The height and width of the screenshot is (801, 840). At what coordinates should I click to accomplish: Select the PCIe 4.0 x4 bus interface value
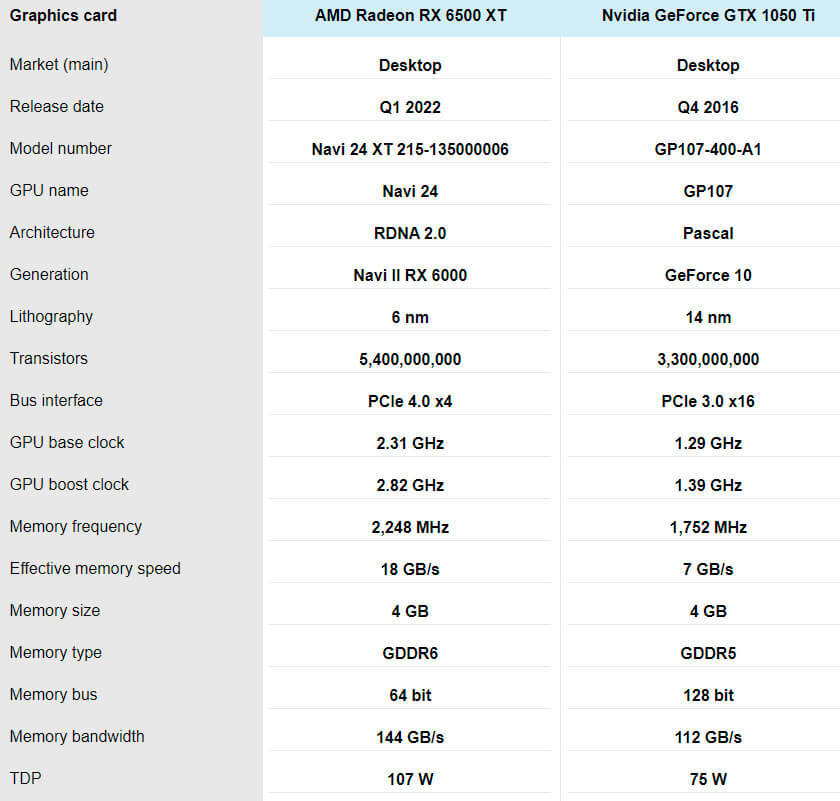click(410, 401)
